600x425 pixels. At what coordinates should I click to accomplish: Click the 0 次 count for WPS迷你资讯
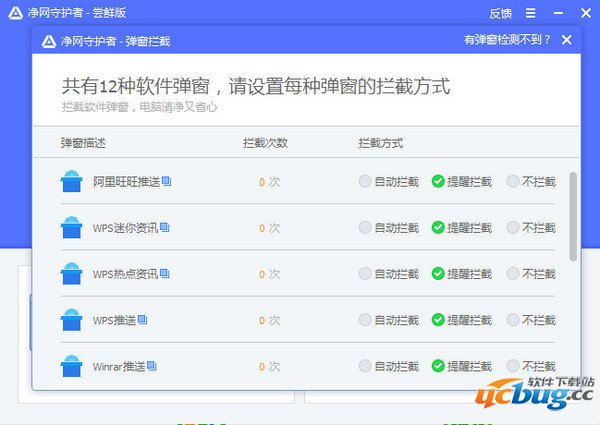tap(269, 228)
